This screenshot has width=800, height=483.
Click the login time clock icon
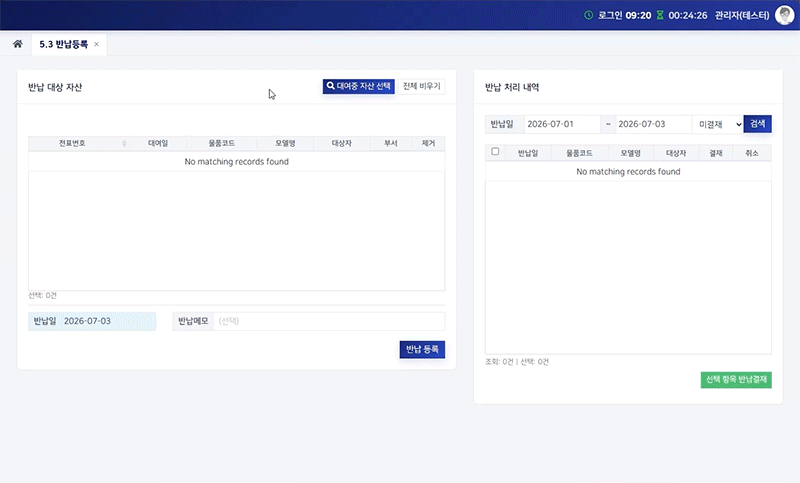(x=588, y=15)
